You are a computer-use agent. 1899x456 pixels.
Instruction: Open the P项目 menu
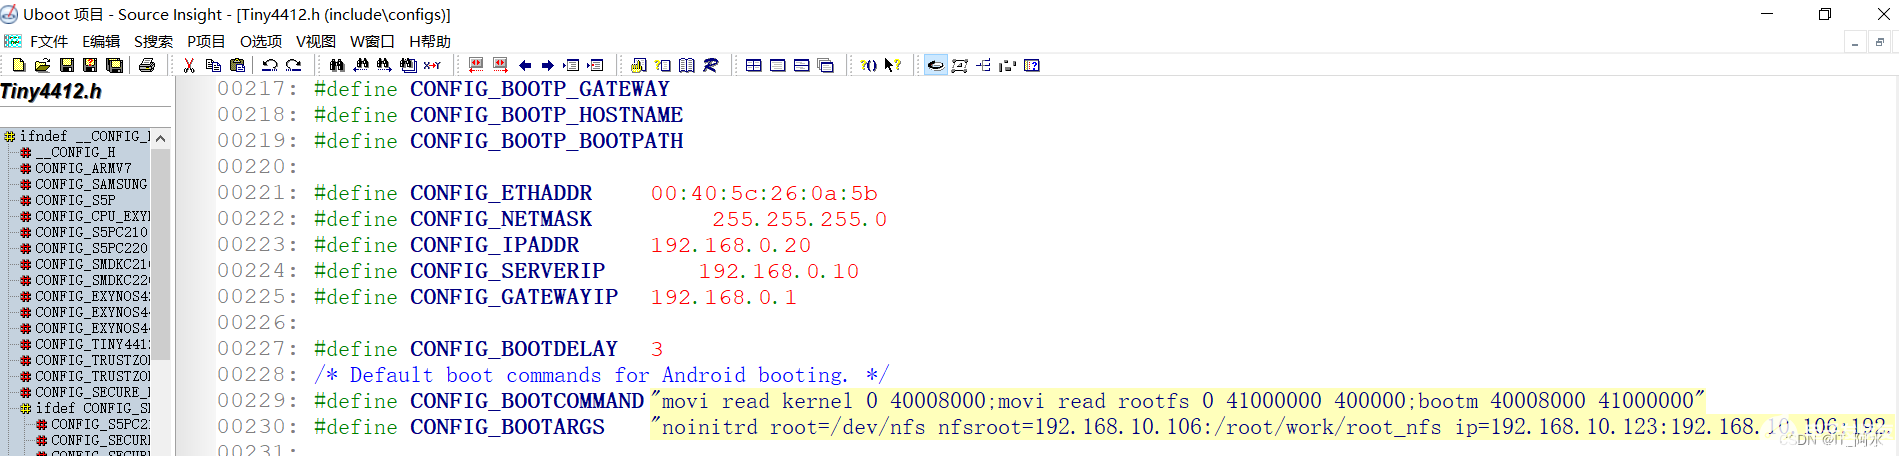(x=206, y=41)
